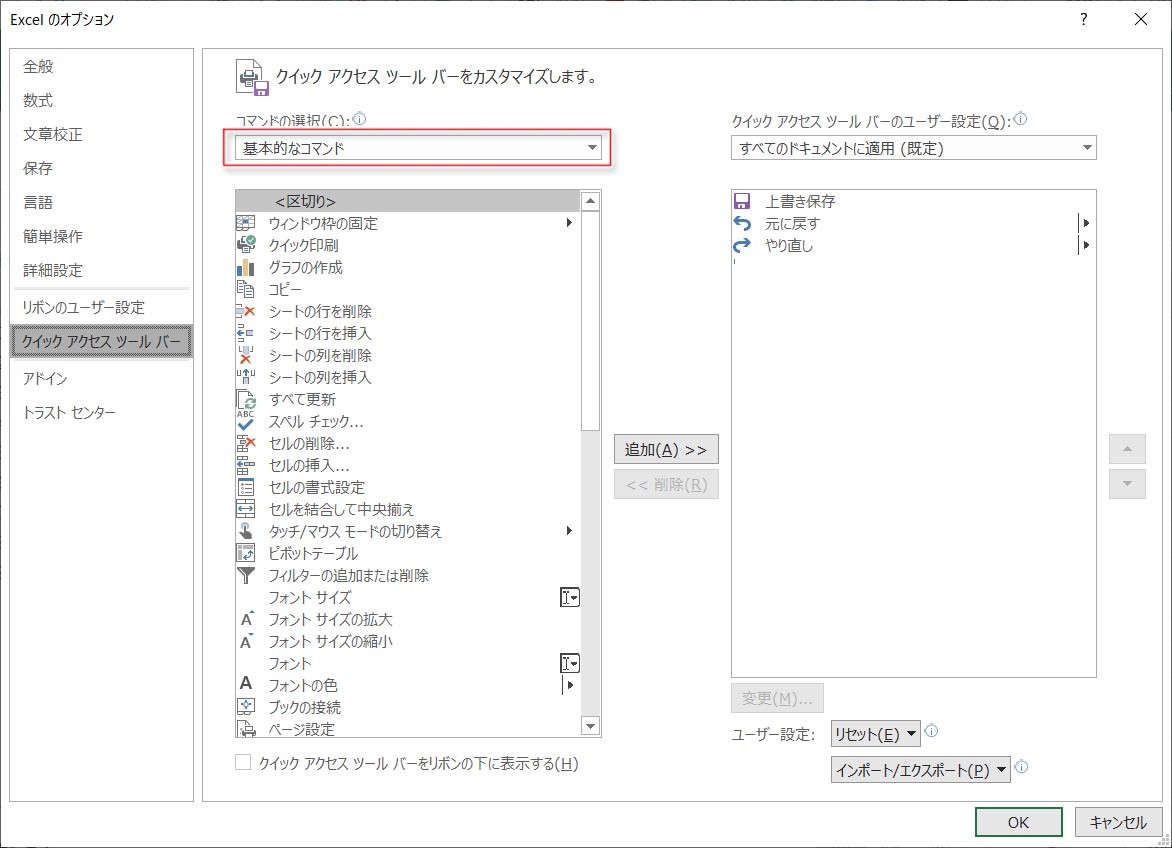Choose the ブックの接続 icon
1172x848 pixels.
coord(245,707)
